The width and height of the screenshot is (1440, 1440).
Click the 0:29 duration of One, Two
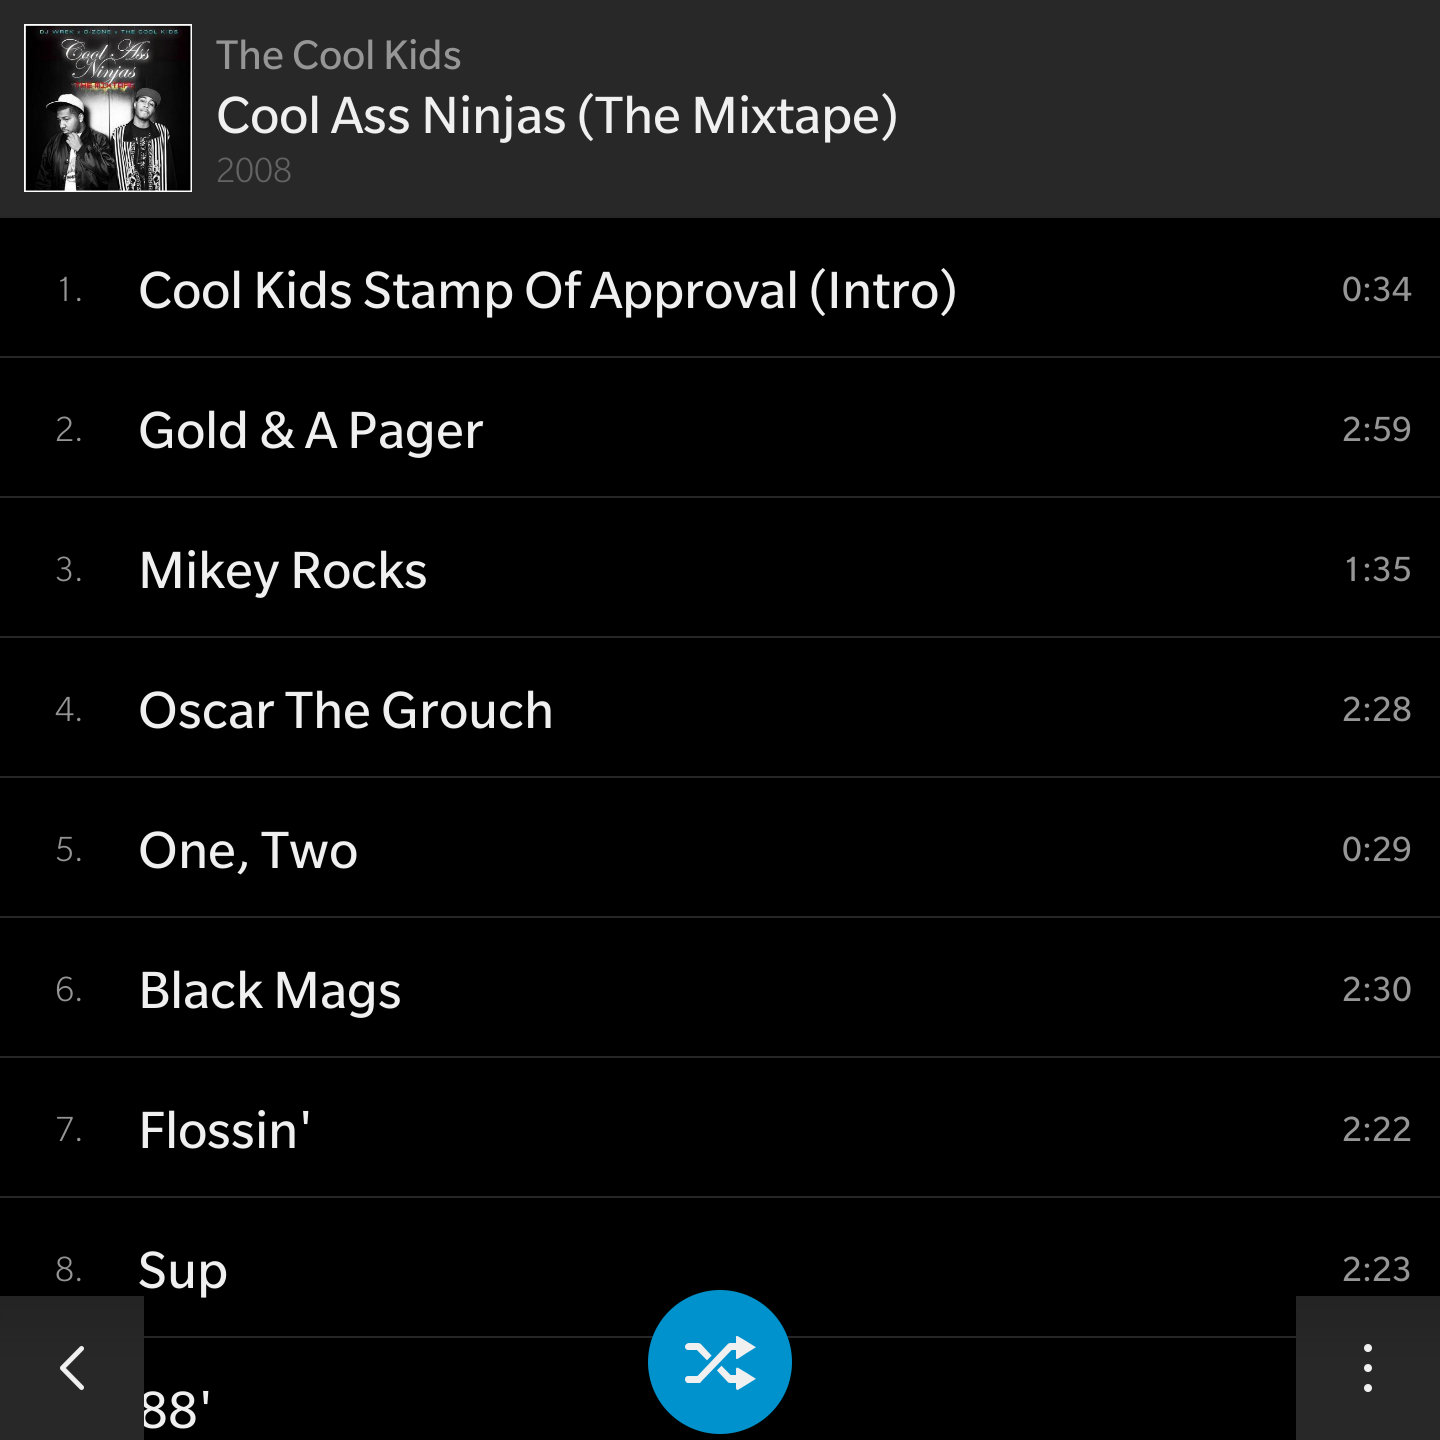tap(1376, 849)
